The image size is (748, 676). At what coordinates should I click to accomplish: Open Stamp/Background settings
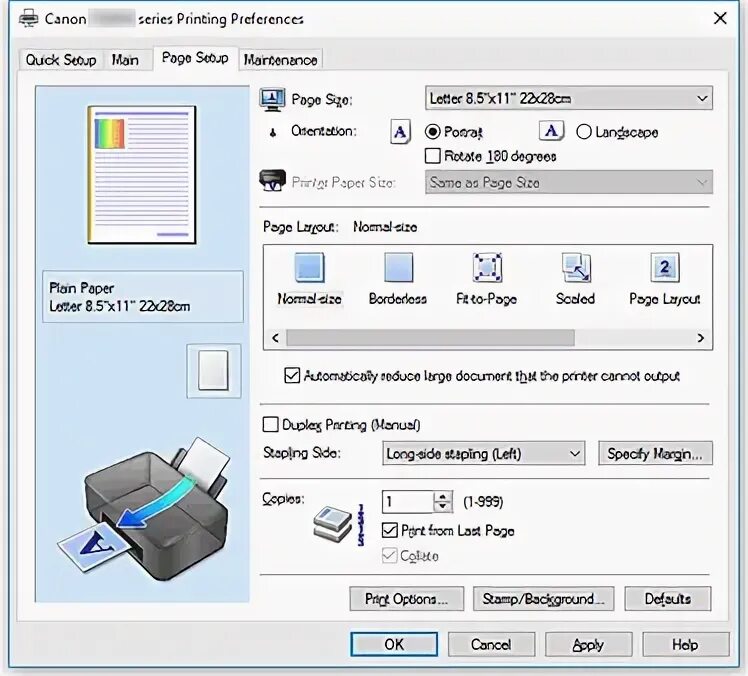click(x=543, y=599)
